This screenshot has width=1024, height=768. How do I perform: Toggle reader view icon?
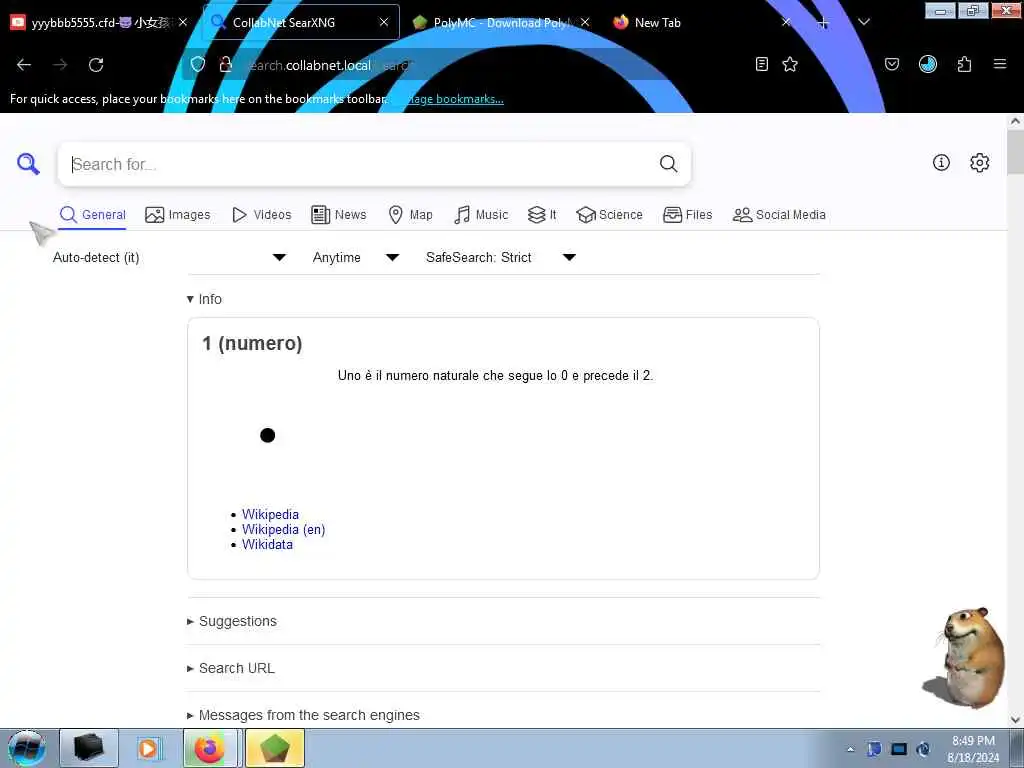click(761, 64)
